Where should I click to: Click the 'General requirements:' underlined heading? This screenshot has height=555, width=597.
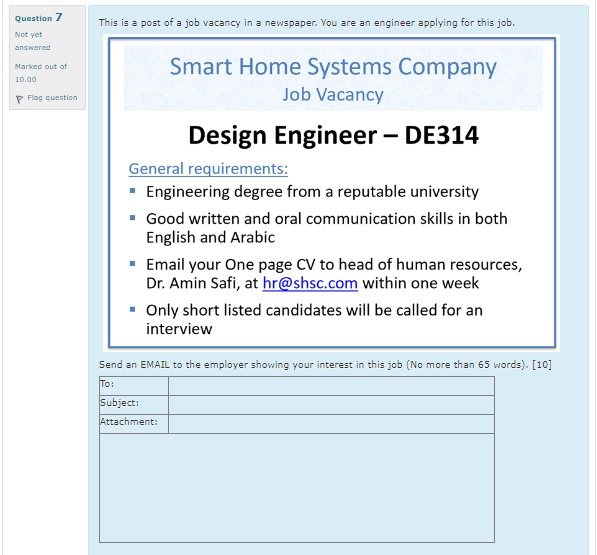208,169
